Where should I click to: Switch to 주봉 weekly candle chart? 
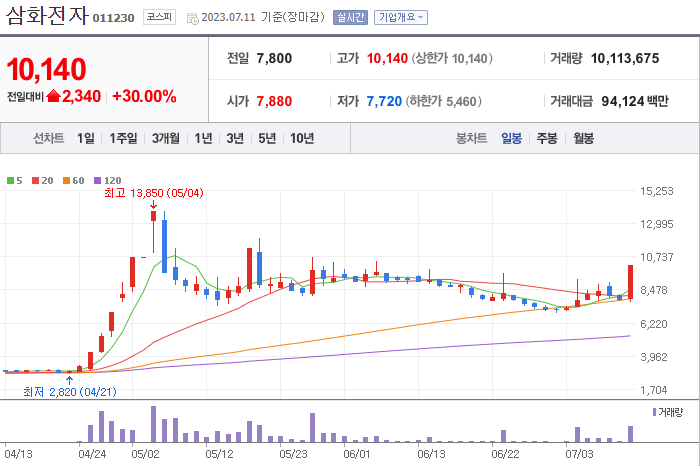[x=547, y=138]
